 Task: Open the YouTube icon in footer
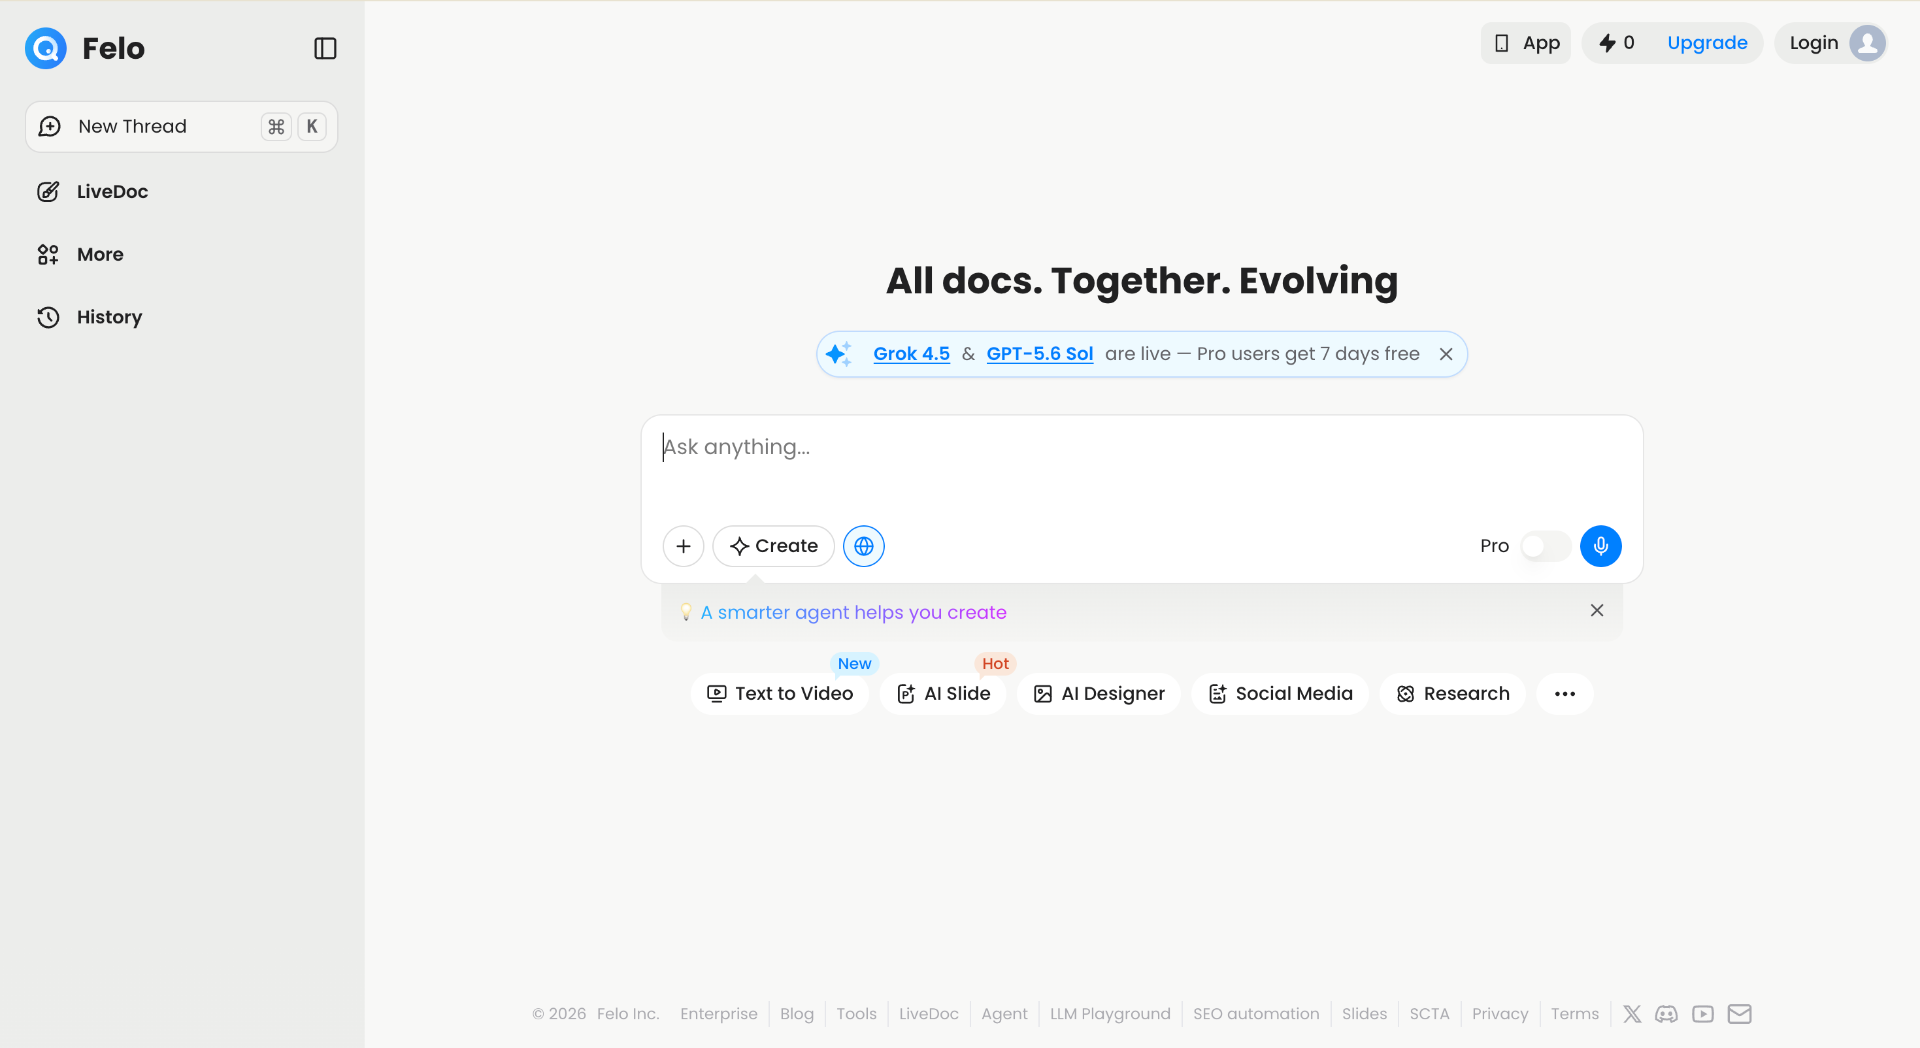[x=1703, y=1014]
